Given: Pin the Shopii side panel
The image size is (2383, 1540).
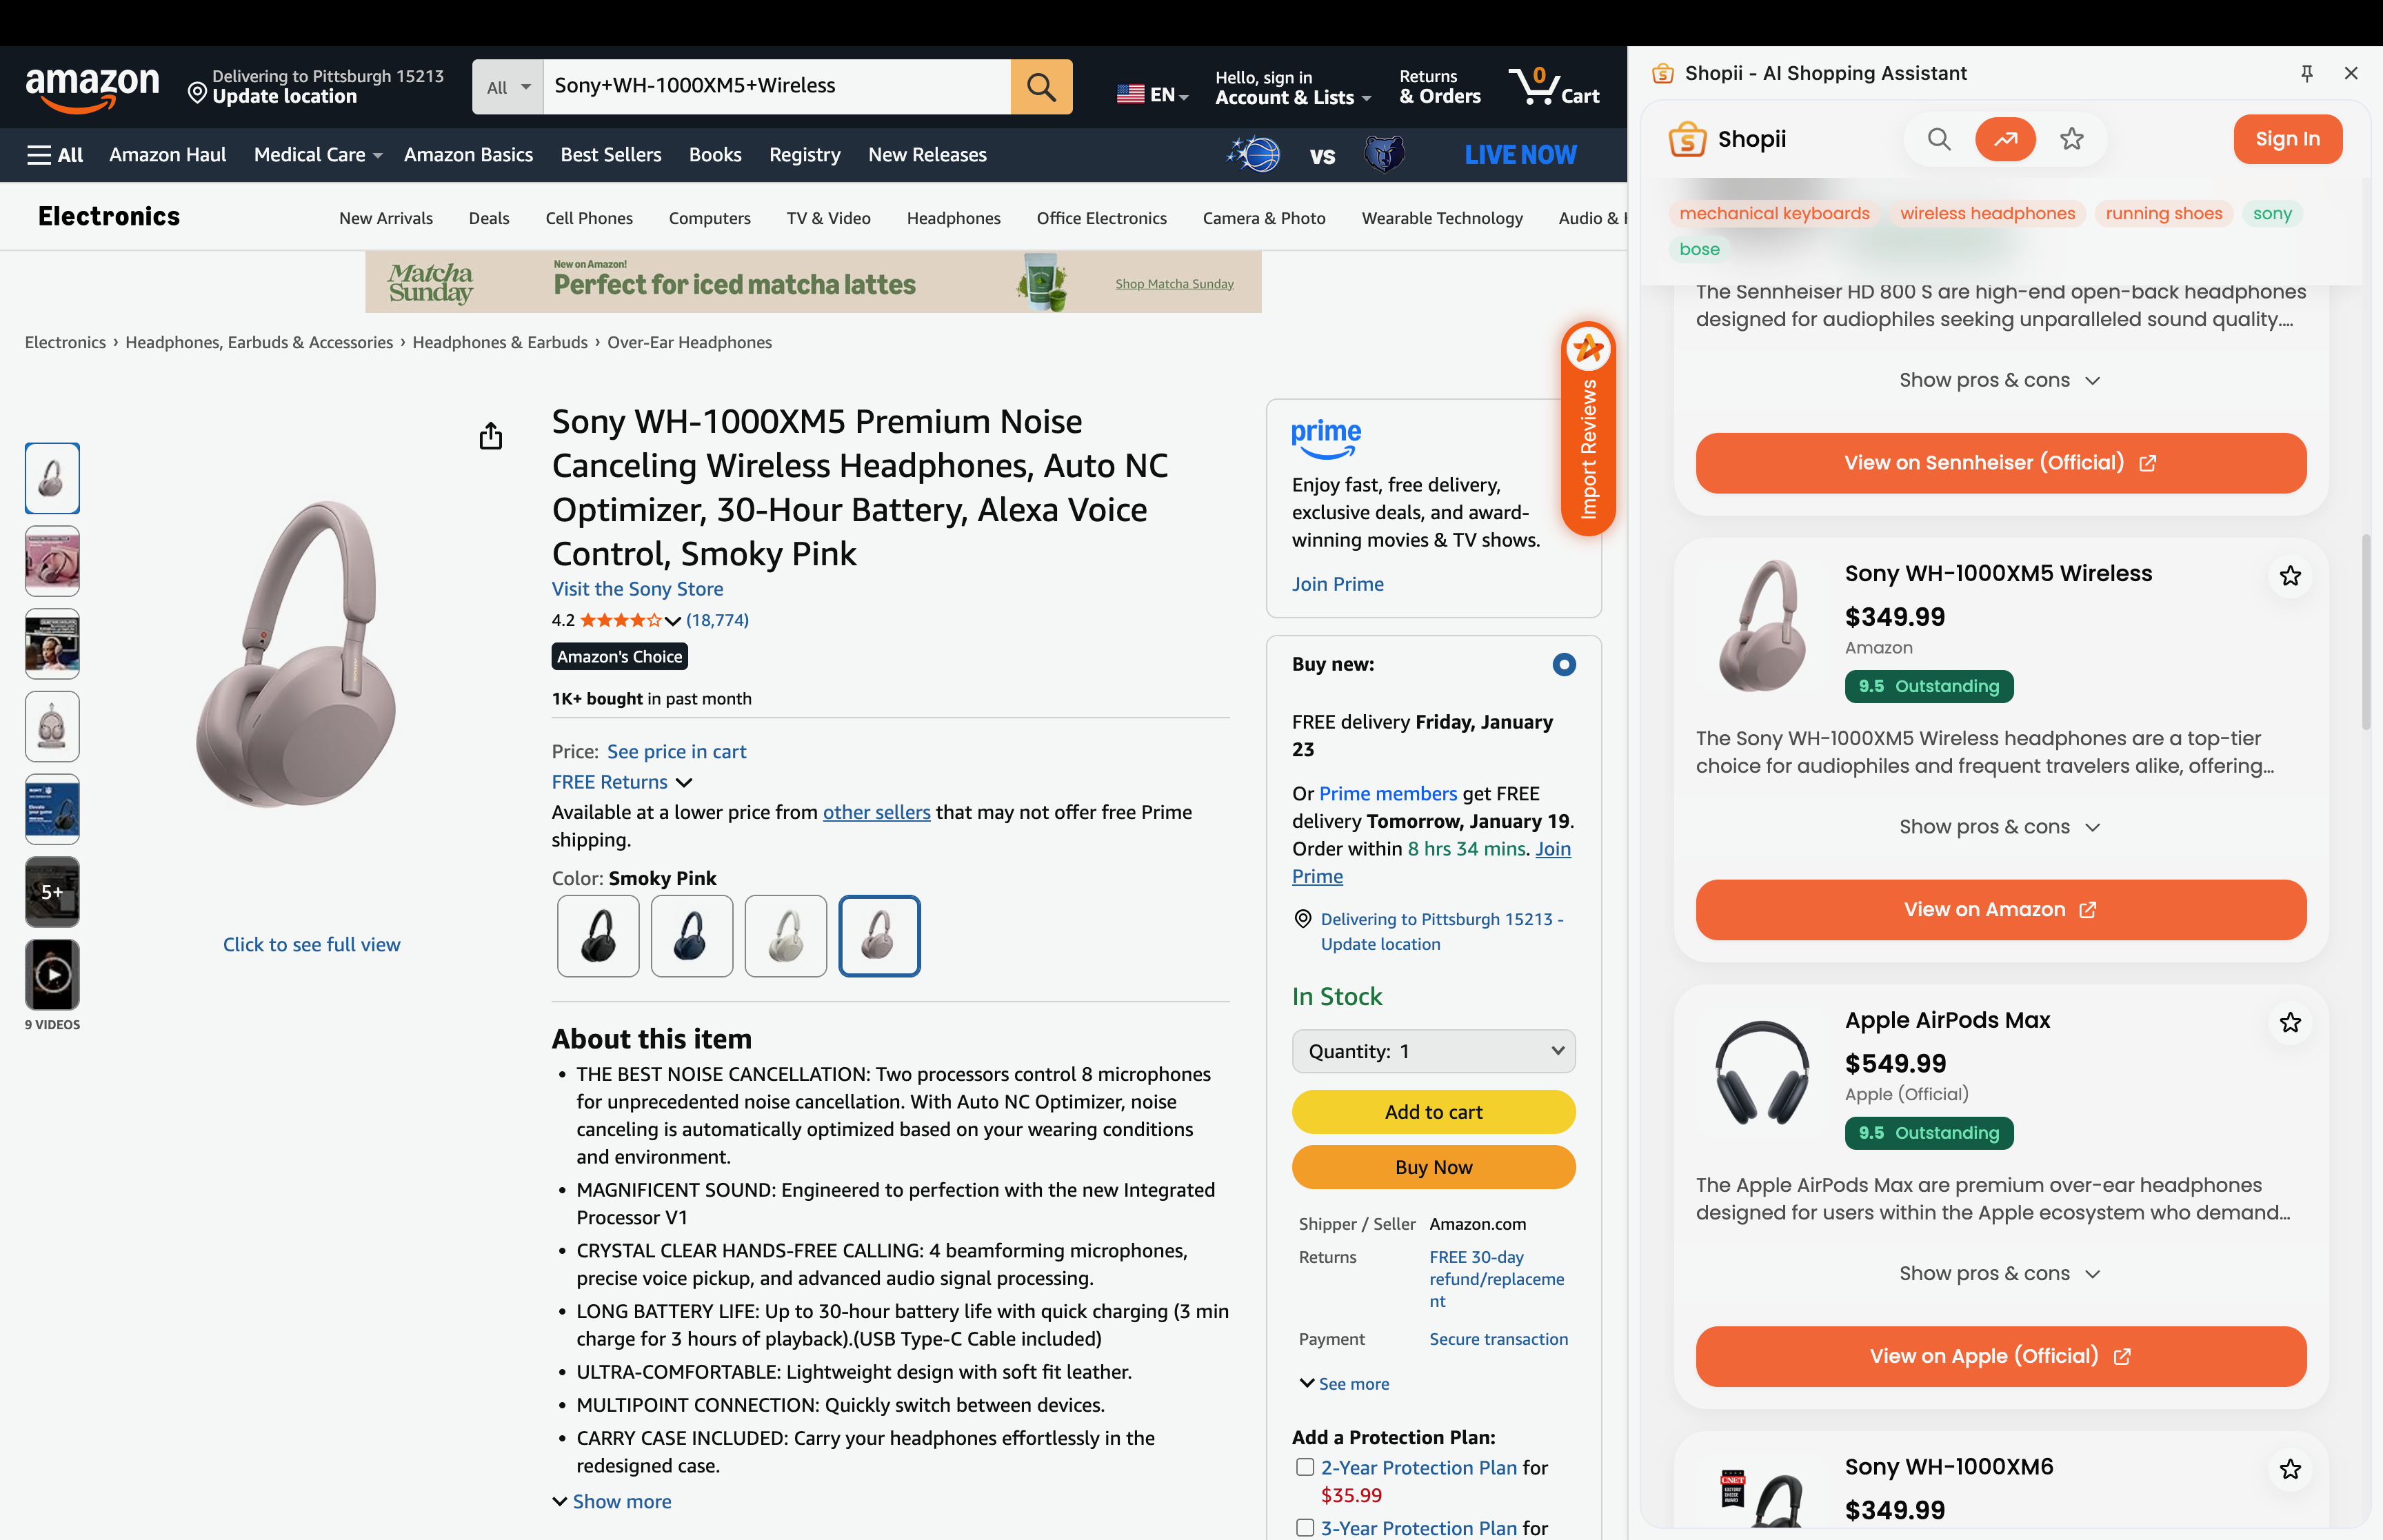Looking at the screenshot, I should coord(2306,73).
